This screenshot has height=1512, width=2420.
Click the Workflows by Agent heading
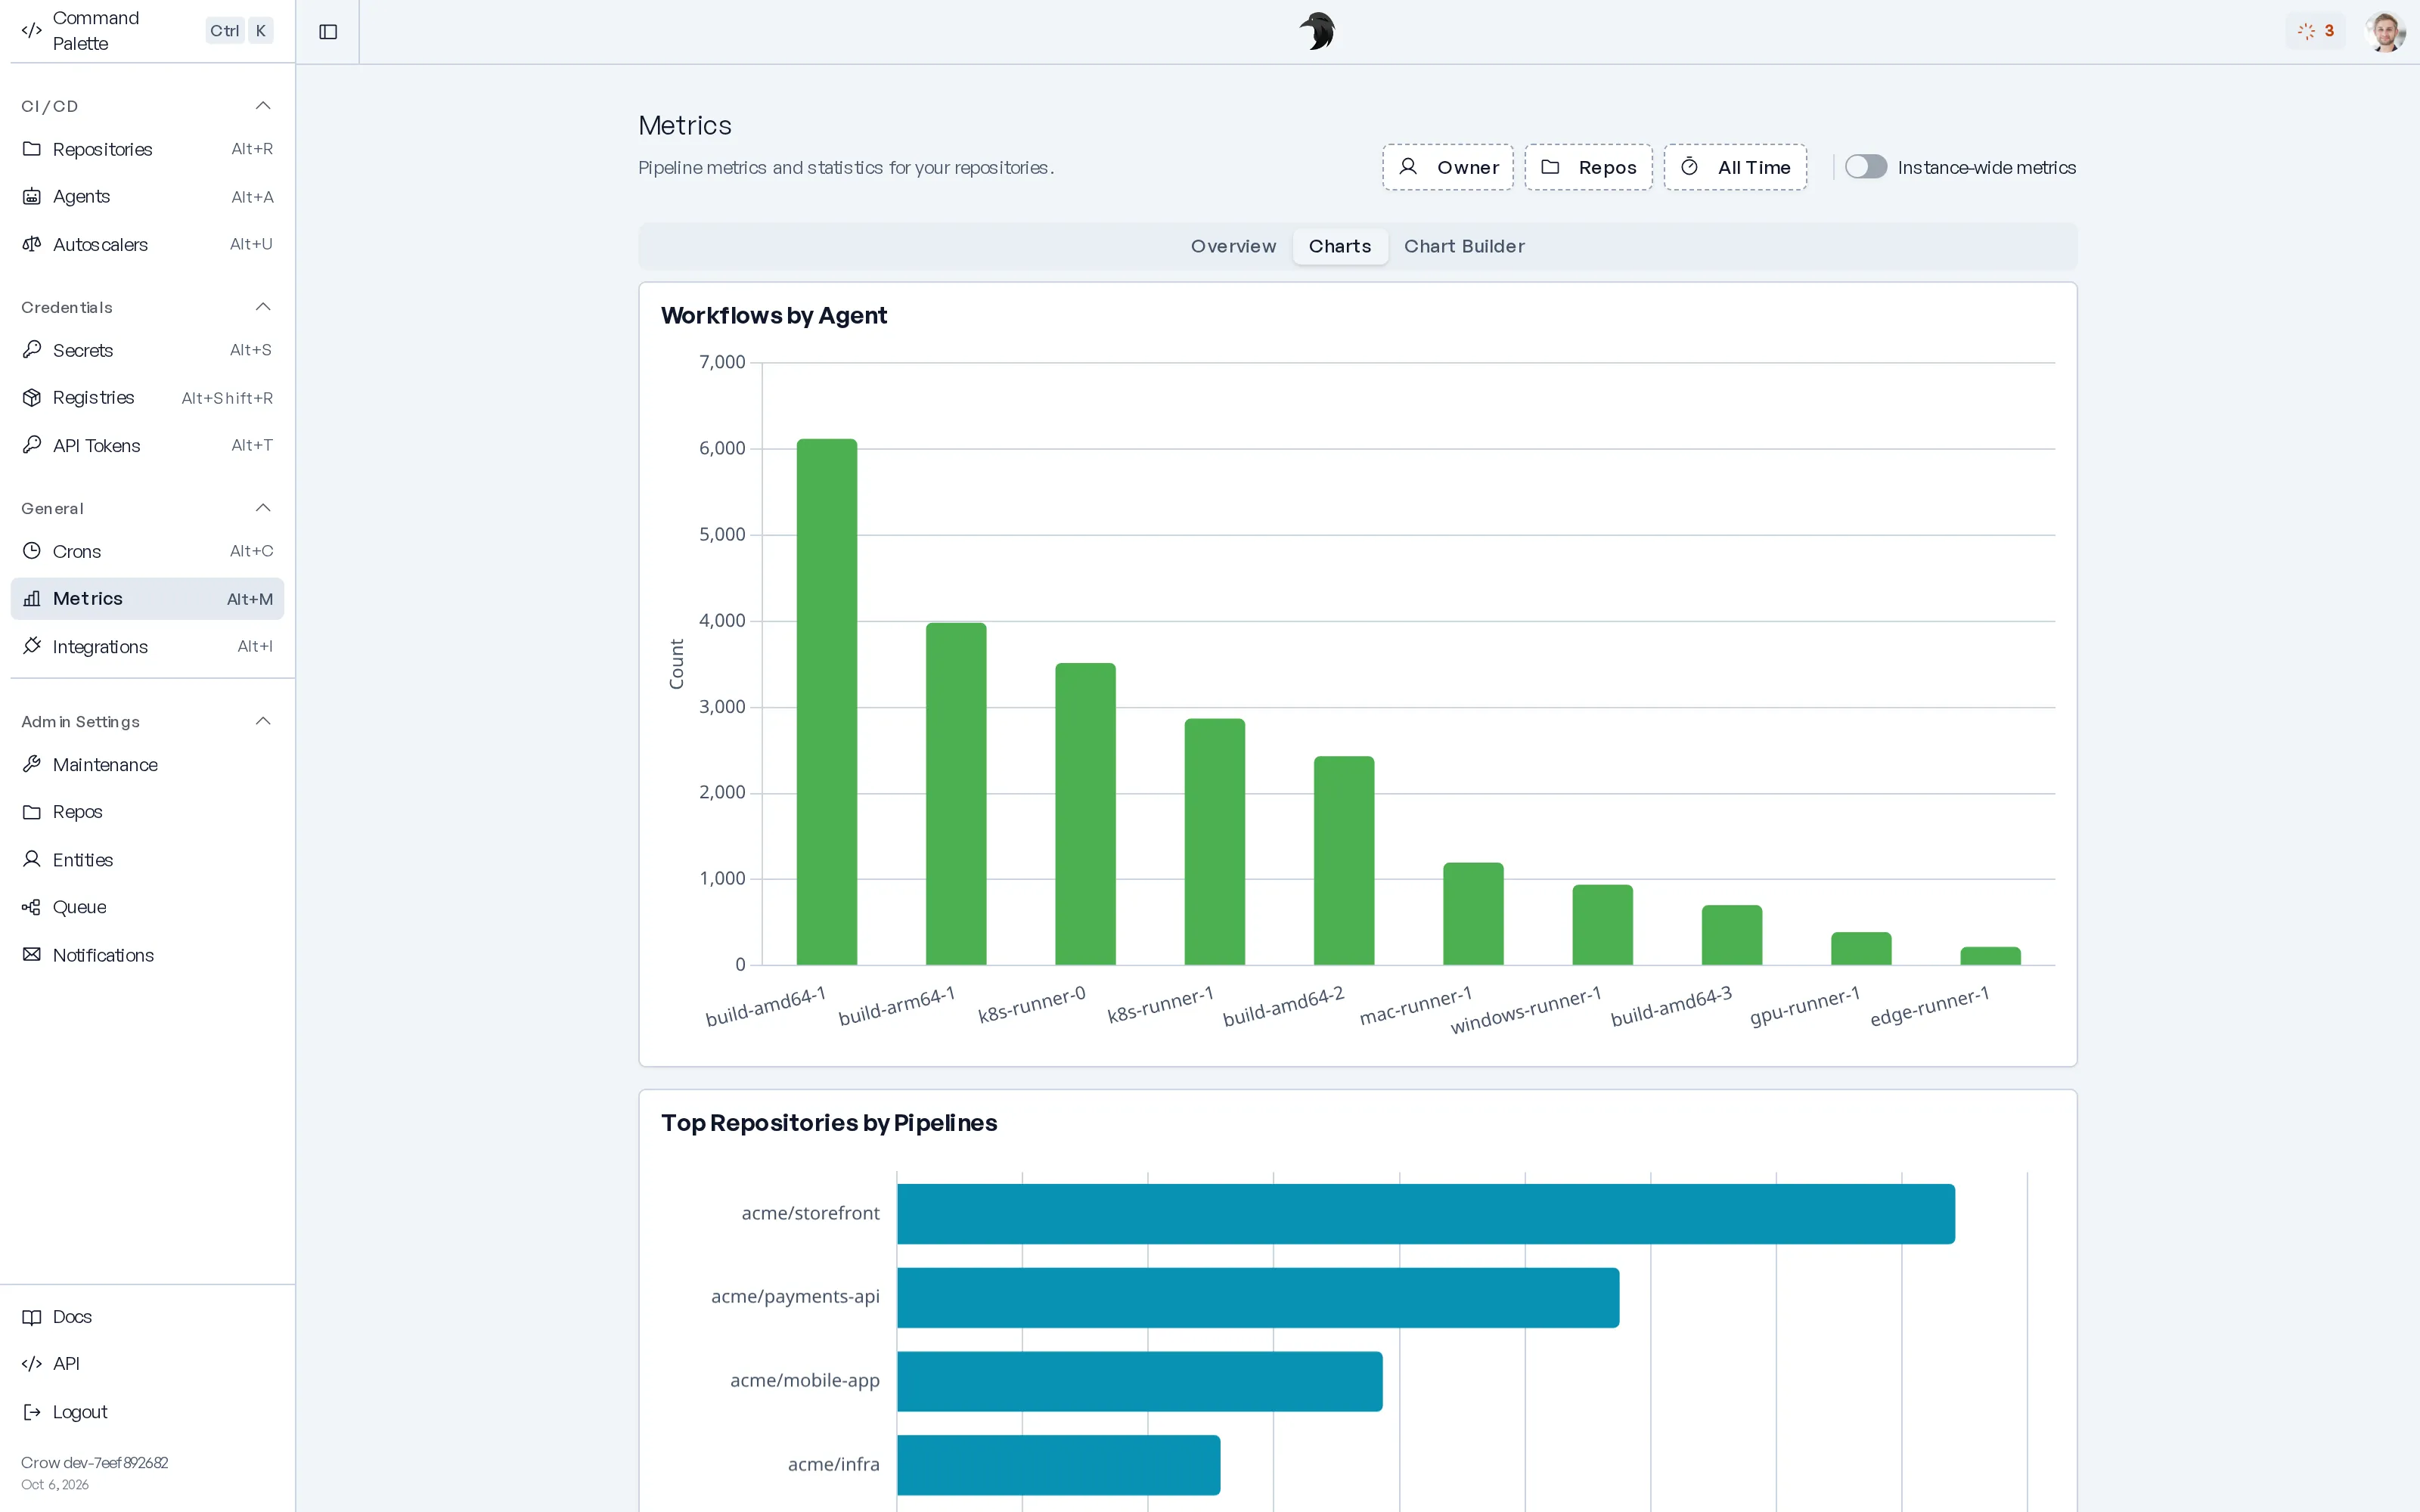click(774, 316)
